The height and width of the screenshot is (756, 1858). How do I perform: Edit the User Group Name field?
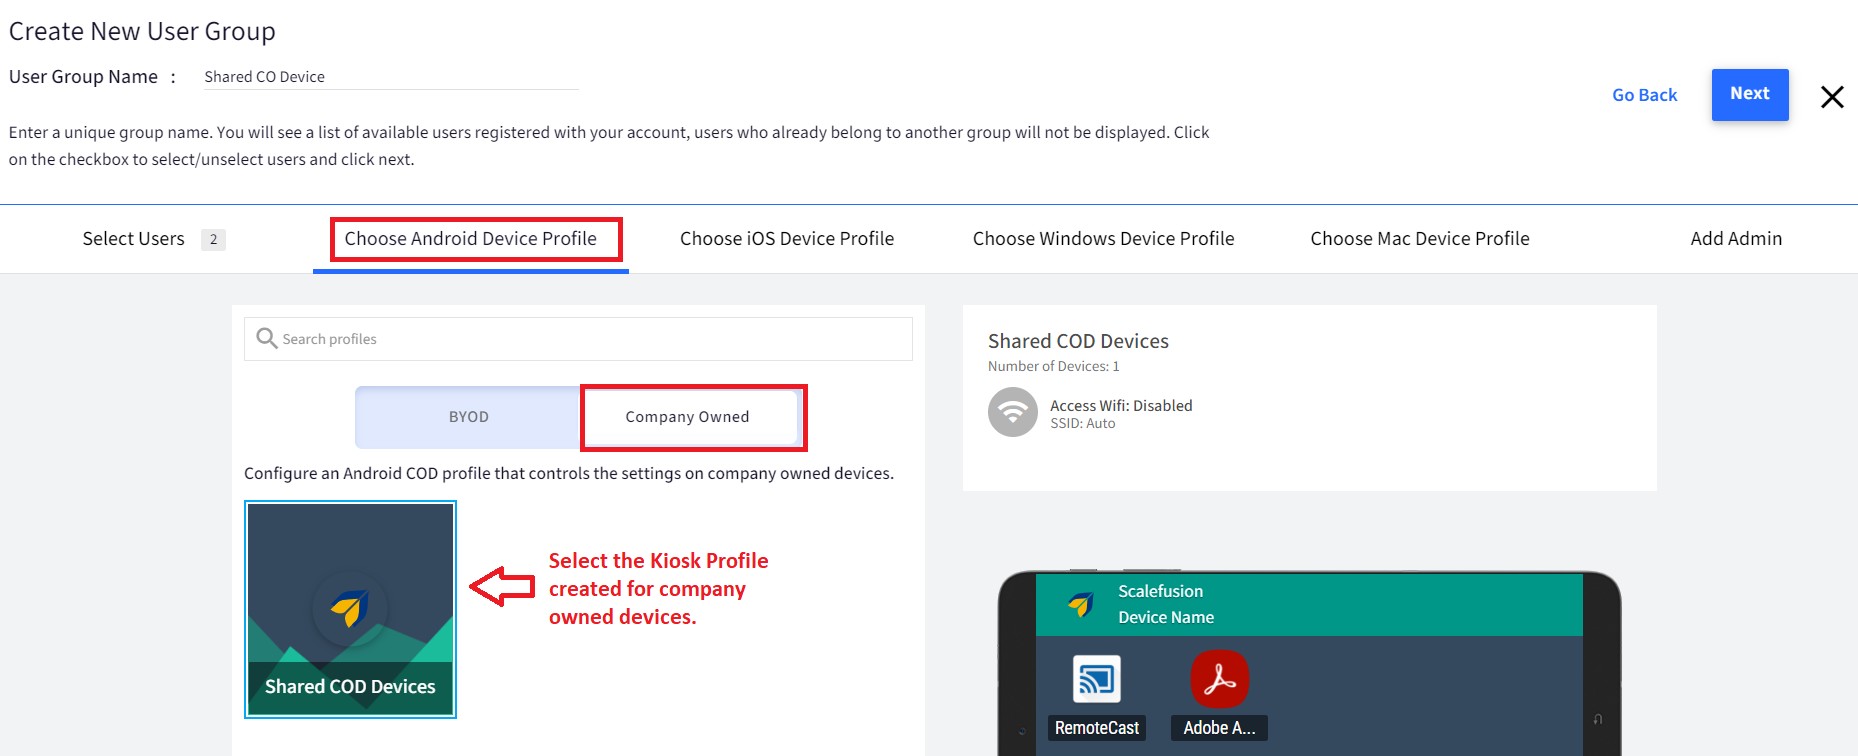click(x=390, y=77)
